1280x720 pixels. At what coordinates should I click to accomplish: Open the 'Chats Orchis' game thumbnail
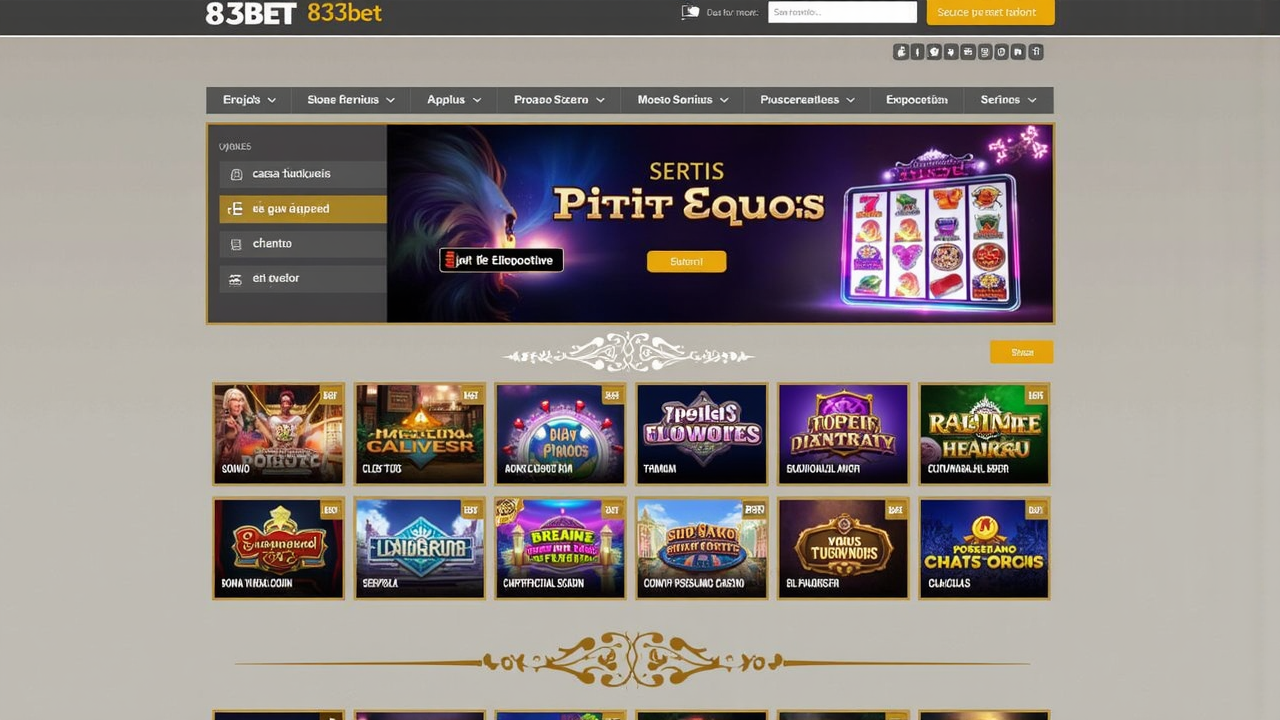click(984, 549)
